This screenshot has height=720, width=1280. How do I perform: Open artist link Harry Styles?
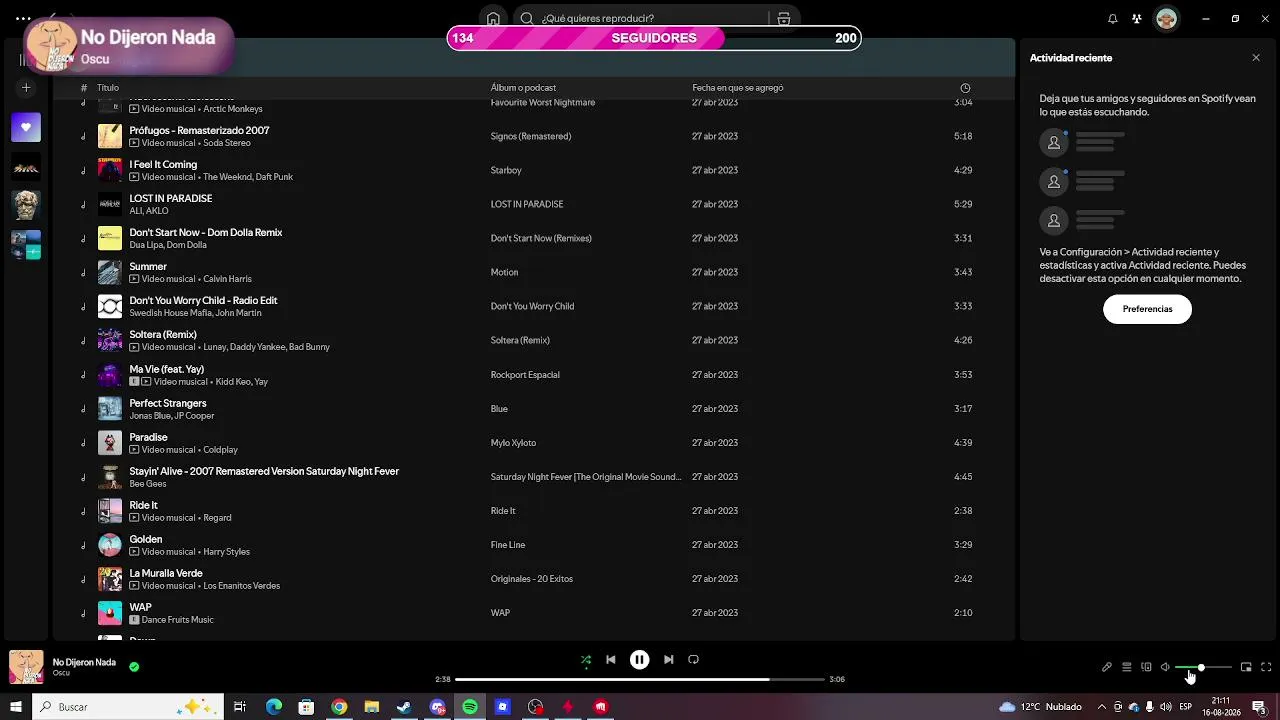pos(226,552)
